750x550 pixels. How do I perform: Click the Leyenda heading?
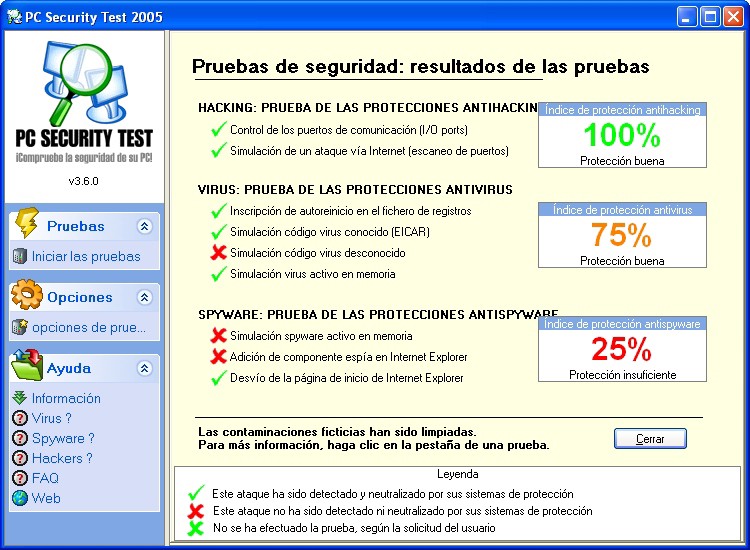[x=457, y=473]
